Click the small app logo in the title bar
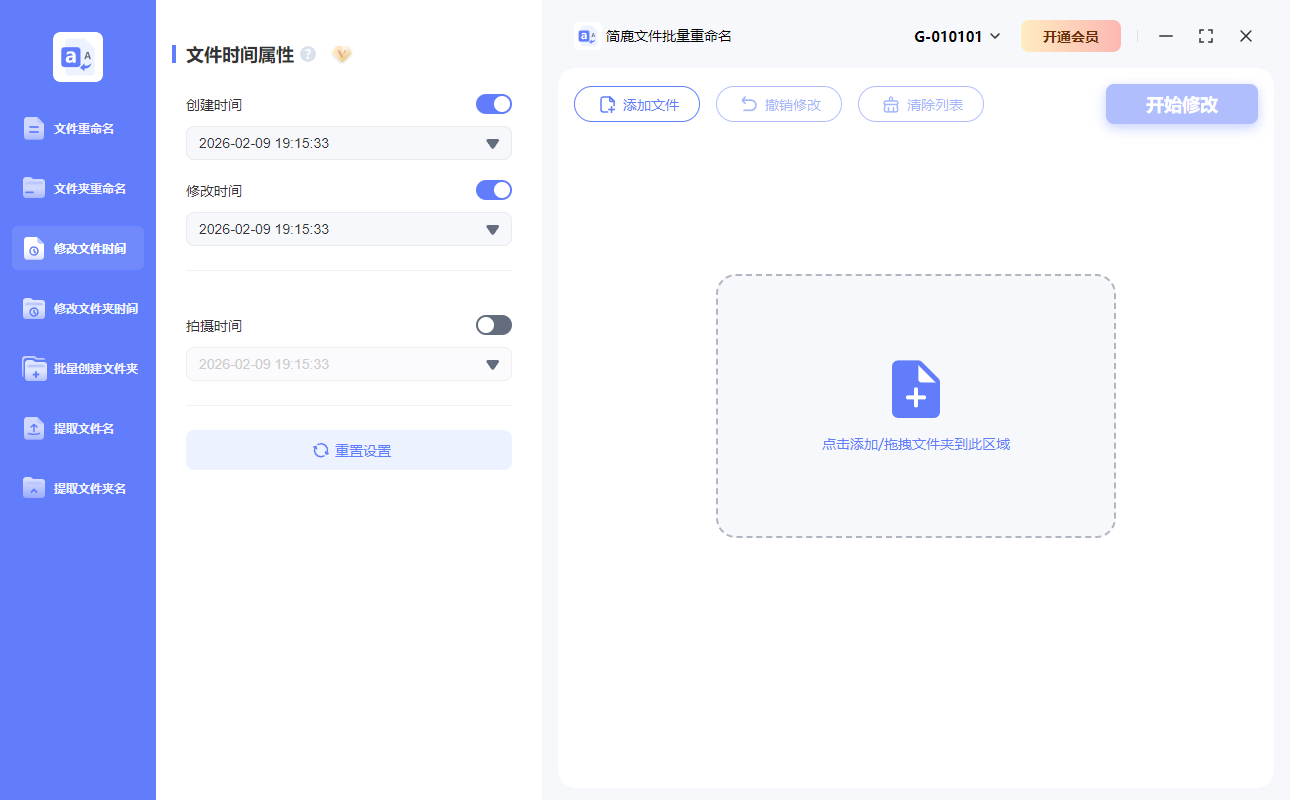 pos(587,36)
